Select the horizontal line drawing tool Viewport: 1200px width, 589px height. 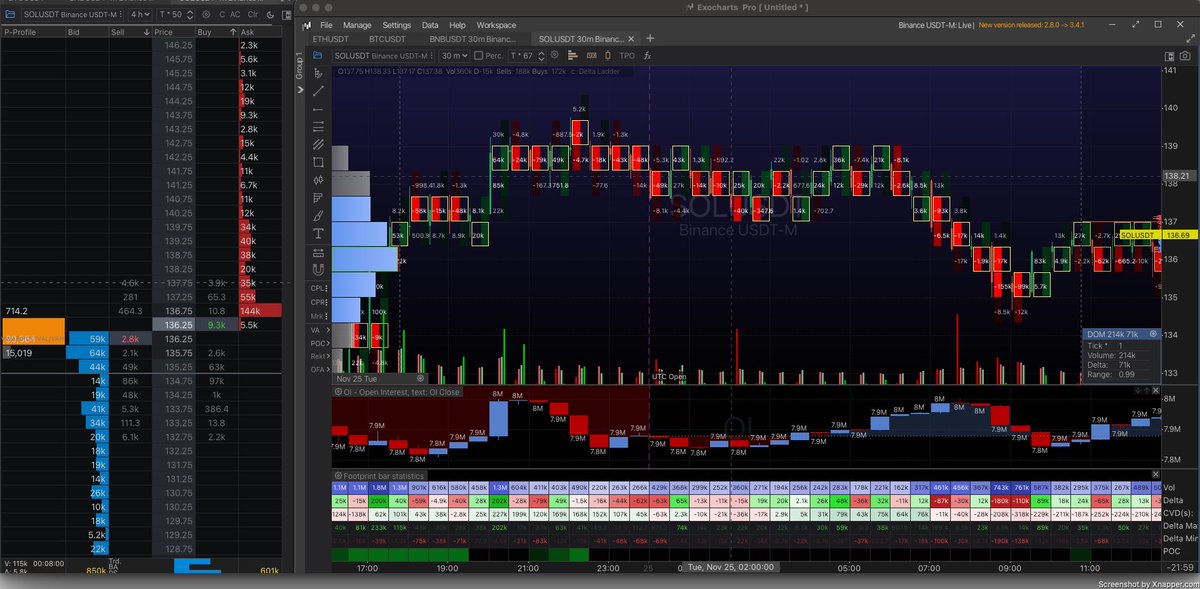pos(318,109)
